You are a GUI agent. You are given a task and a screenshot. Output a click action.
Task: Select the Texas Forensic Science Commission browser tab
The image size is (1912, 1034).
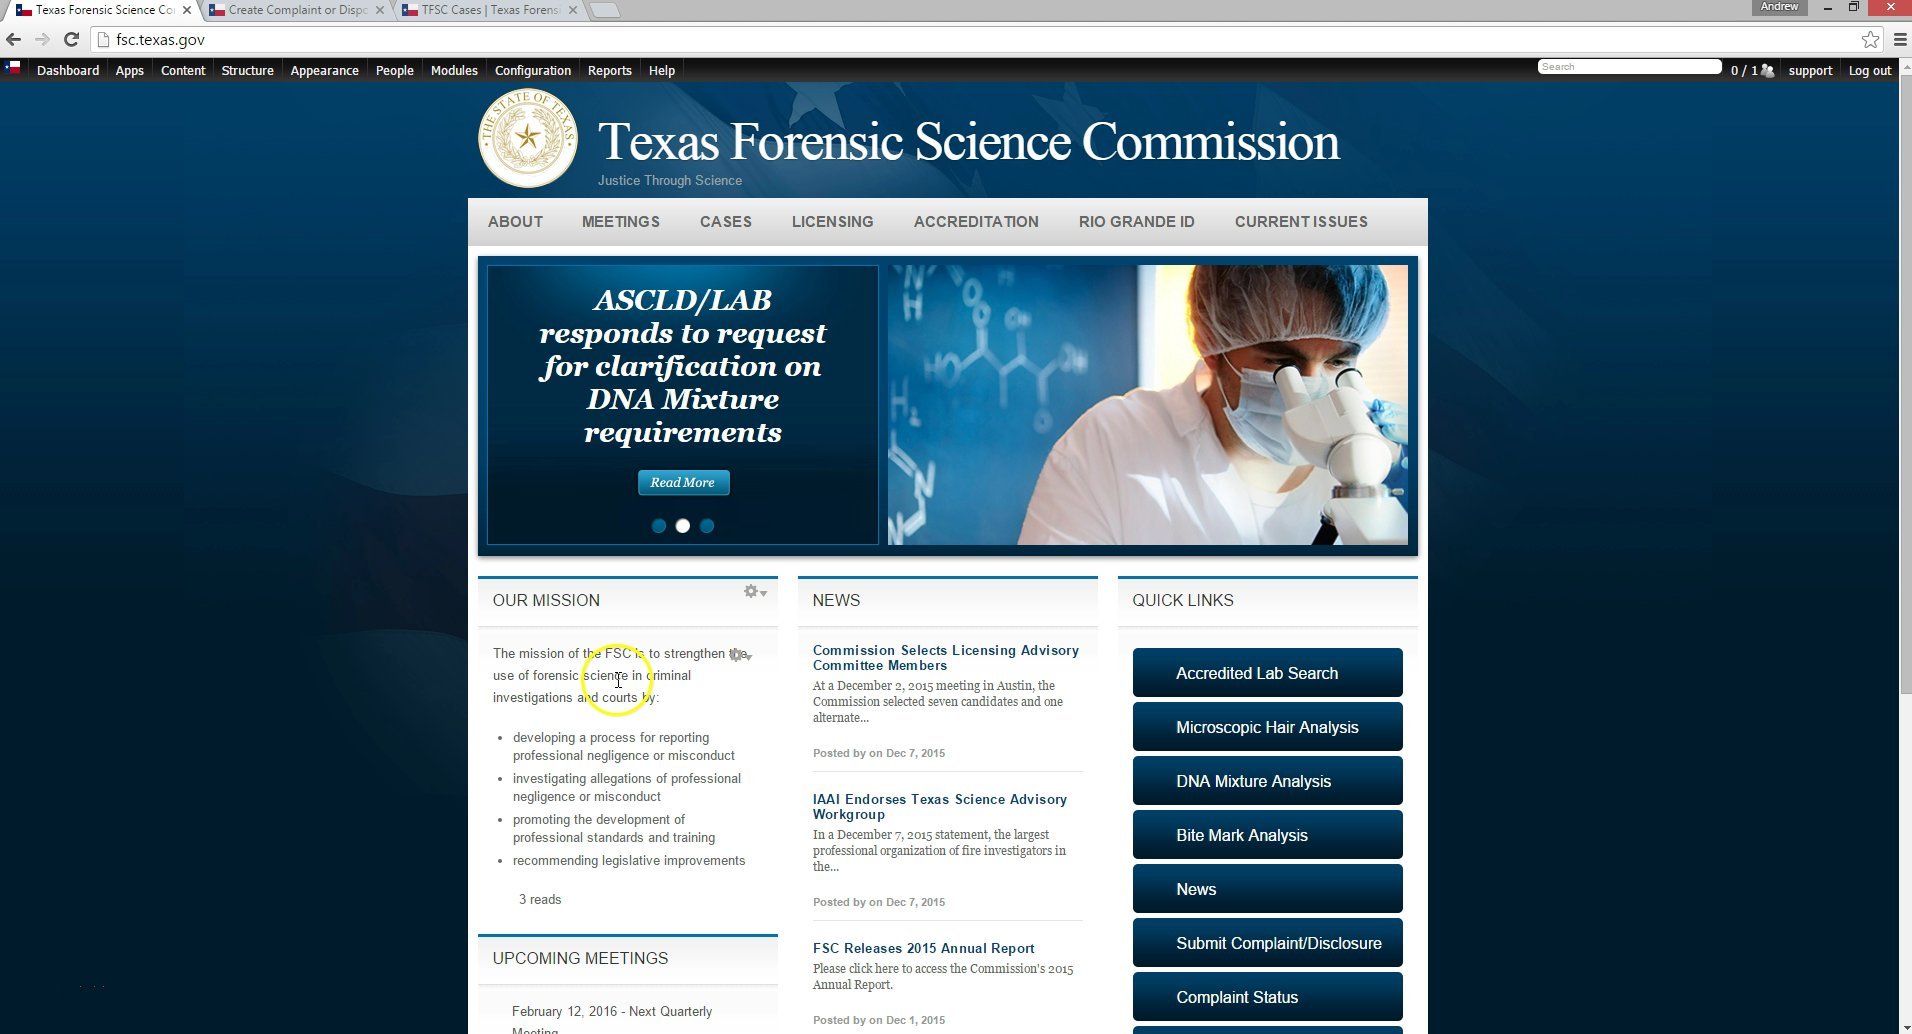coord(104,10)
